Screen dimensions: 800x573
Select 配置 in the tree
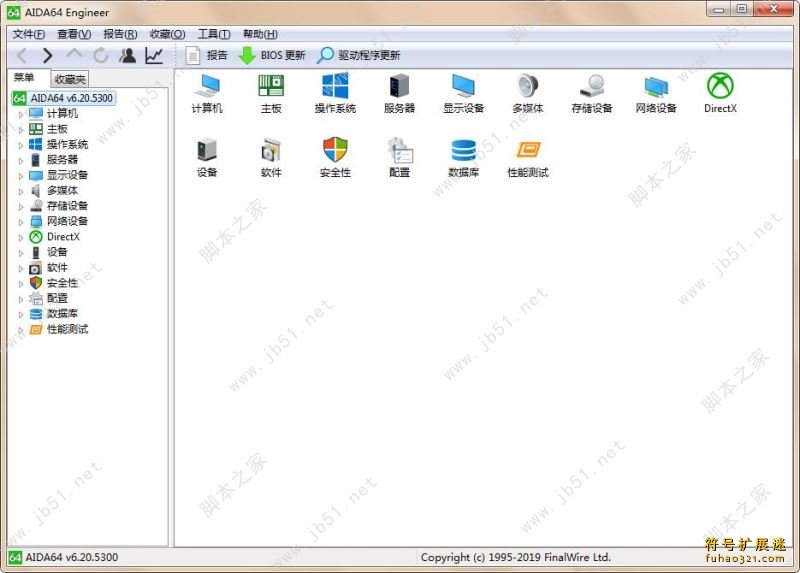coord(57,298)
